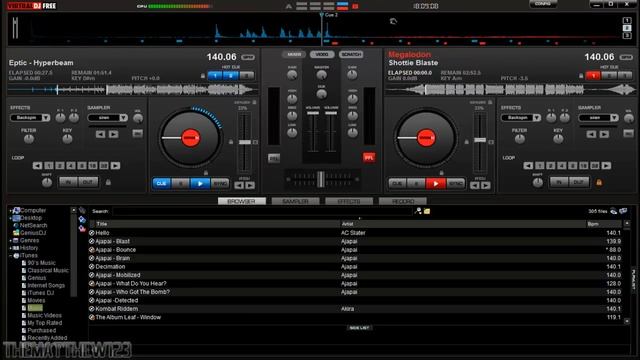640x360 pixels.
Task: Select track 'Ajapai - Blast'
Action: 355,241
